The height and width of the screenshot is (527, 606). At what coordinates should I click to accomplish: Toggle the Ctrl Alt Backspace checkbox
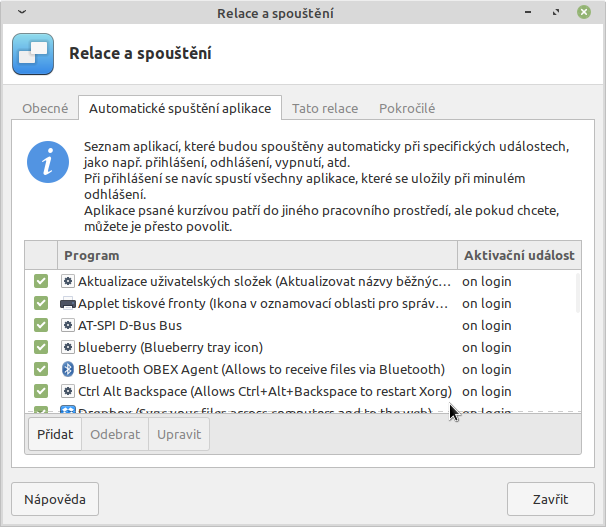point(41,391)
